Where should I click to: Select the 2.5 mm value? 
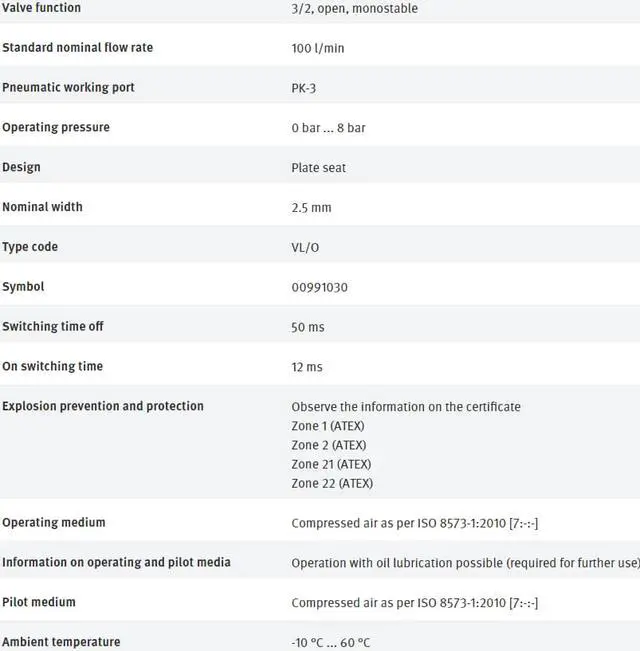tap(311, 208)
